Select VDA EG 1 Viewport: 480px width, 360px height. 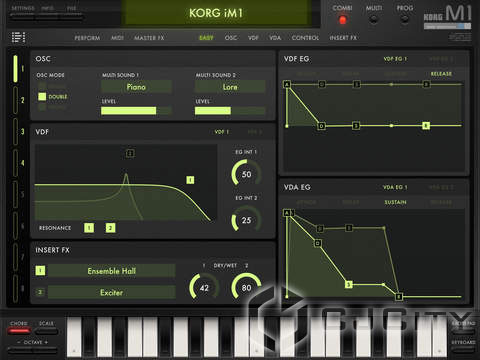coord(395,187)
